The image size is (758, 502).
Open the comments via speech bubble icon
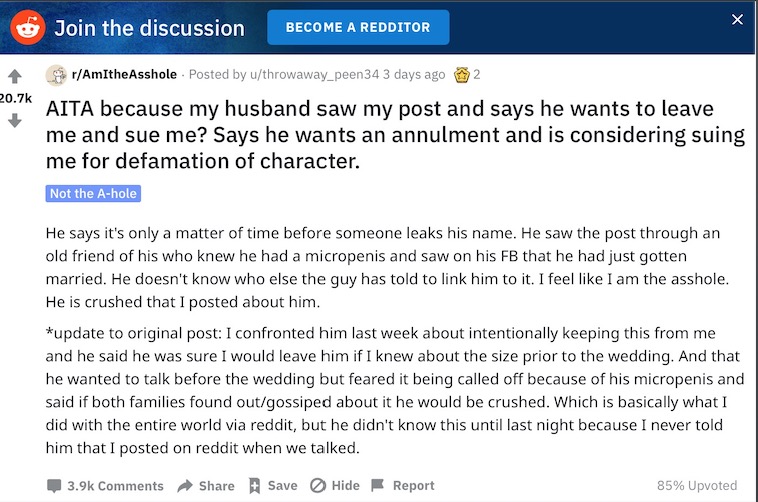pyautogui.click(x=54, y=486)
